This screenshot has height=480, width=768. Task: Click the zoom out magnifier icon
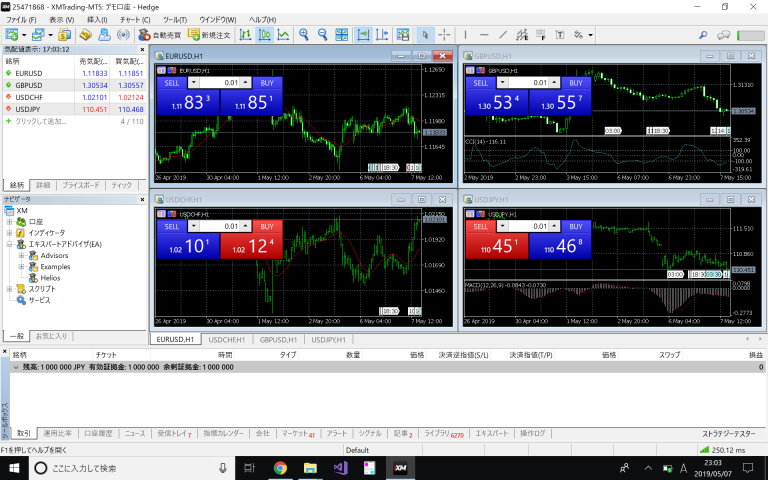click(324, 35)
